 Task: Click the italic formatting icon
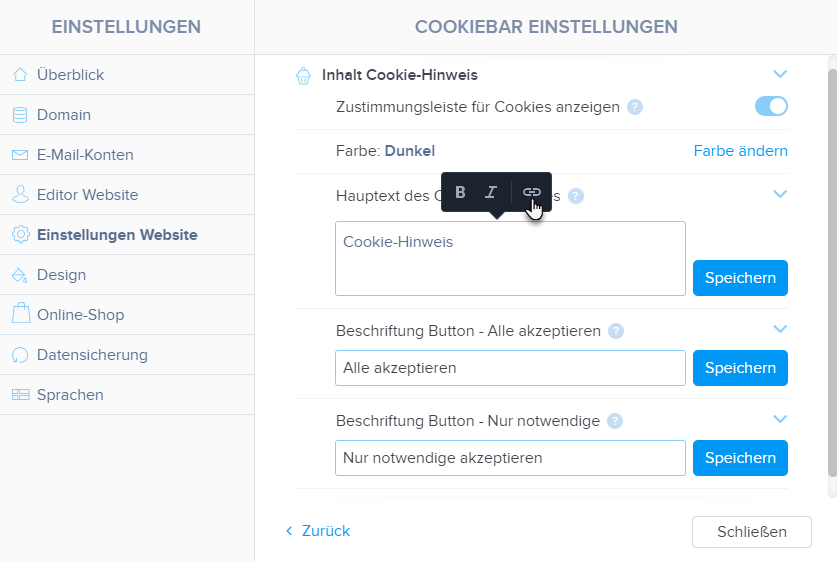tap(491, 192)
